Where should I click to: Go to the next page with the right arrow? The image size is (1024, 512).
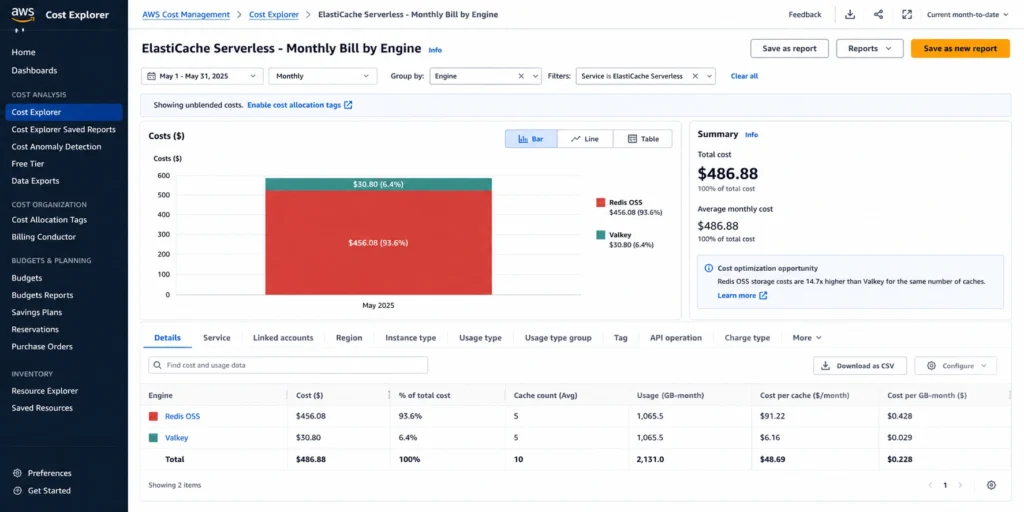pyautogui.click(x=960, y=485)
